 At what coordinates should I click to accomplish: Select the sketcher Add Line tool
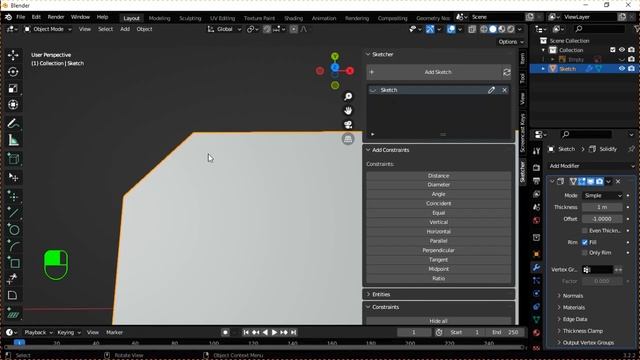(x=13, y=213)
